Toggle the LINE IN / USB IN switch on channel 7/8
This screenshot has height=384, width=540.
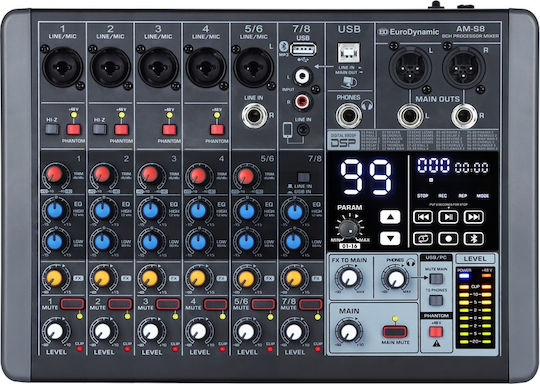pos(303,177)
